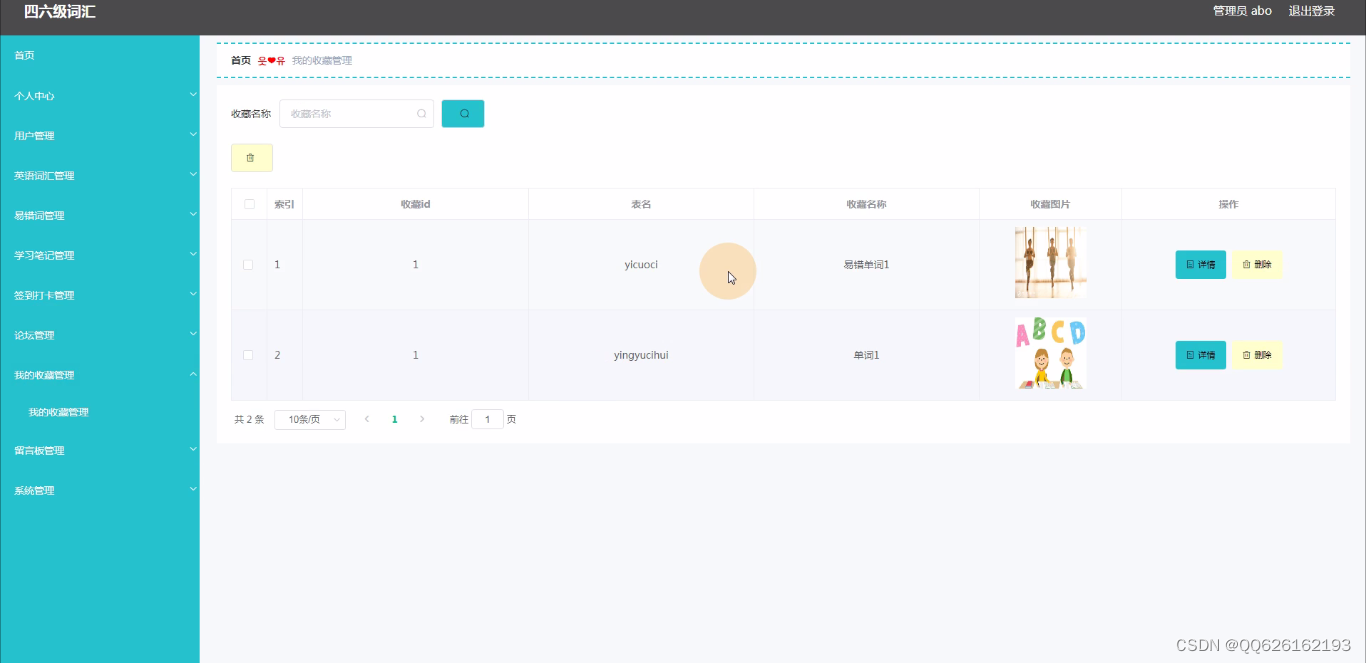This screenshot has width=1366, height=663.
Task: Click the 四六级词汇 site title
Action: (60, 12)
